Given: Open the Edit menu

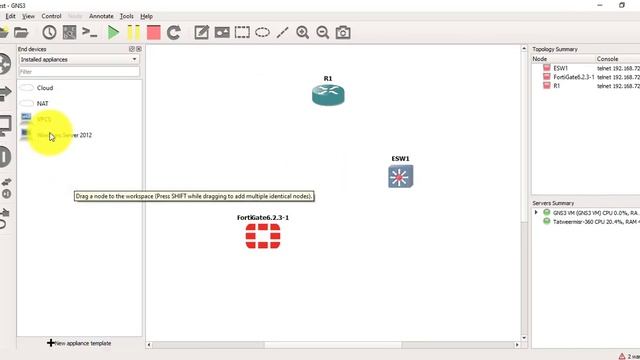Looking at the screenshot, I should [10, 16].
